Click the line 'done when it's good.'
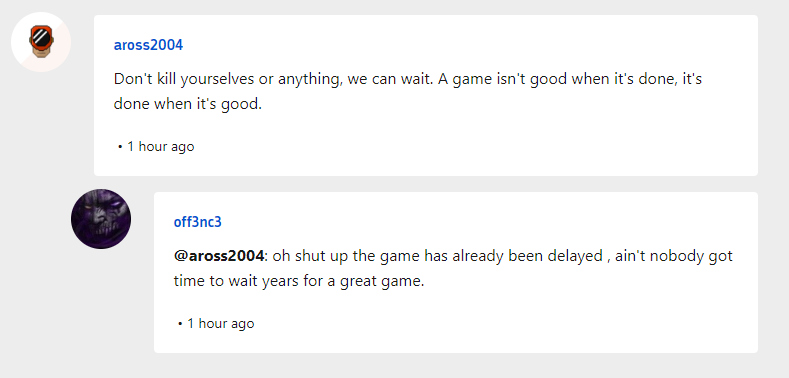This screenshot has height=378, width=789. pyautogui.click(x=188, y=105)
